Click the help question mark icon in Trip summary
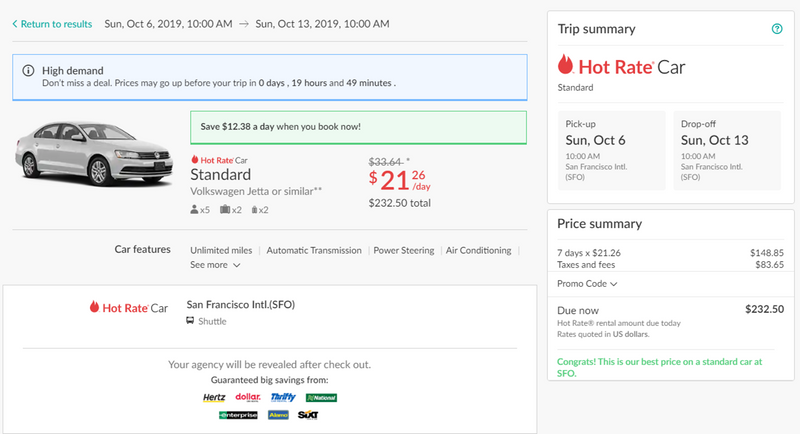 [777, 29]
